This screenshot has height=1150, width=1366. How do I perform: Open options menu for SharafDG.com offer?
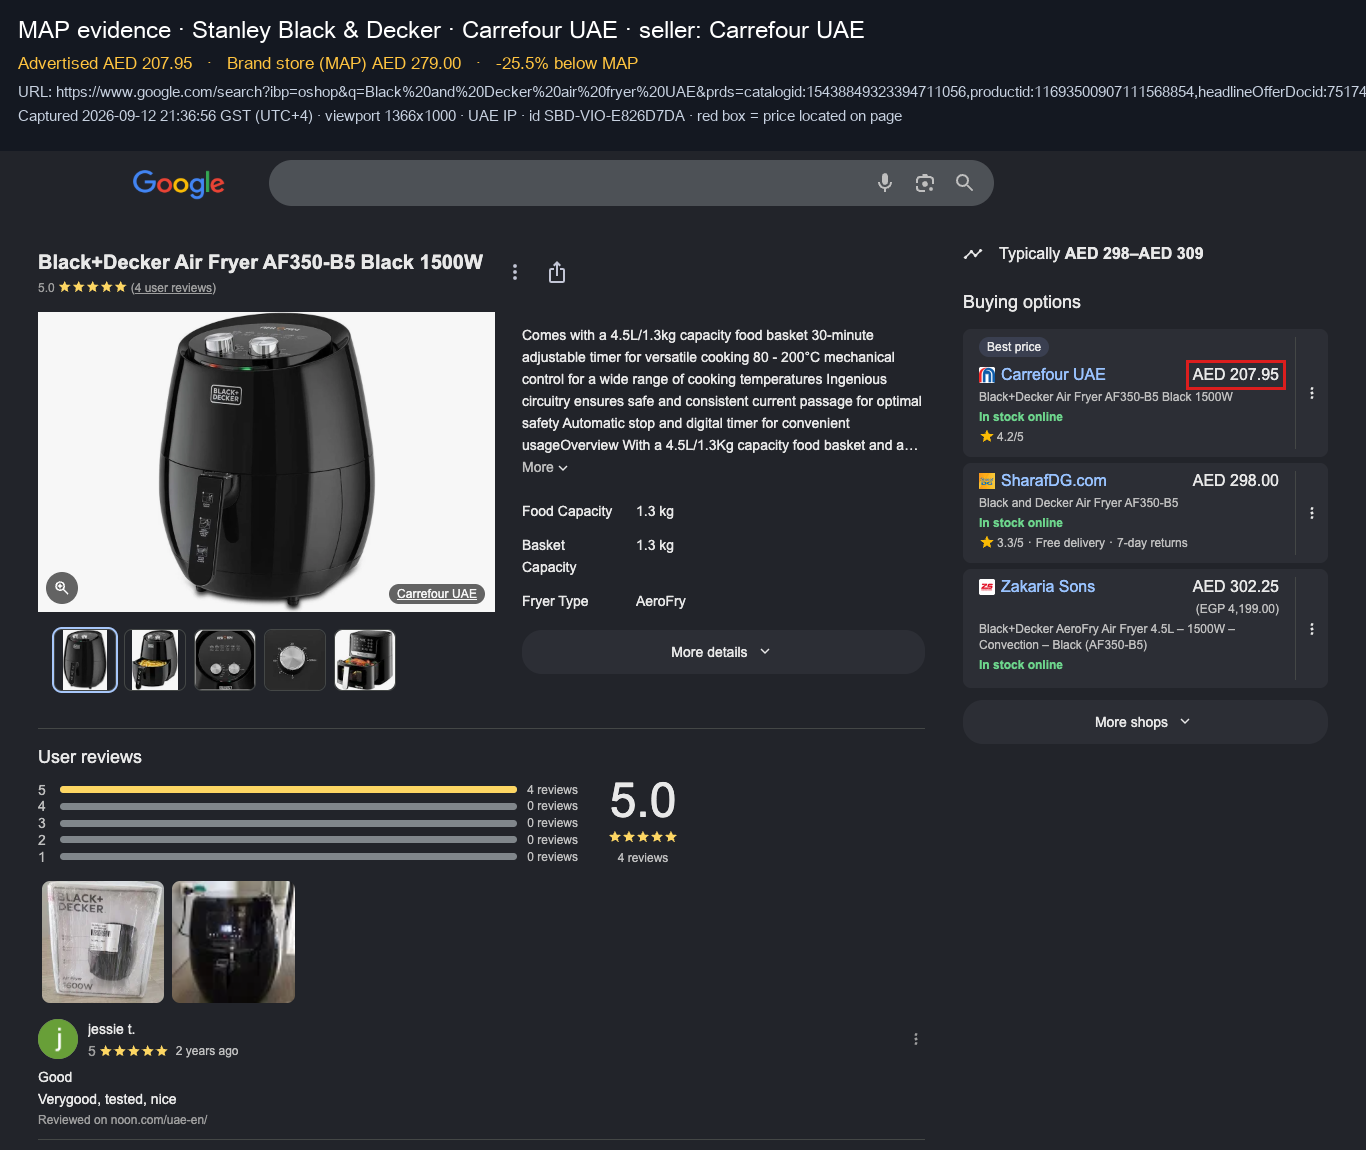pyautogui.click(x=1312, y=513)
